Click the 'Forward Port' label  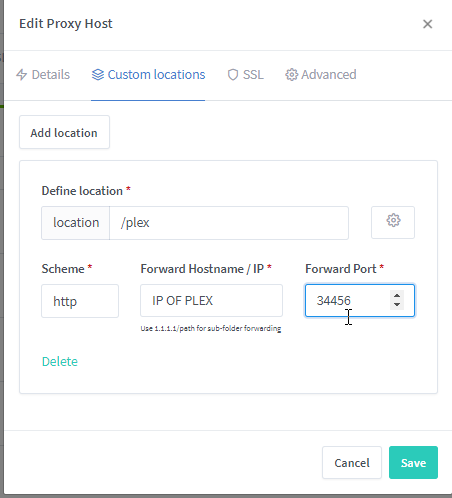coord(341,269)
